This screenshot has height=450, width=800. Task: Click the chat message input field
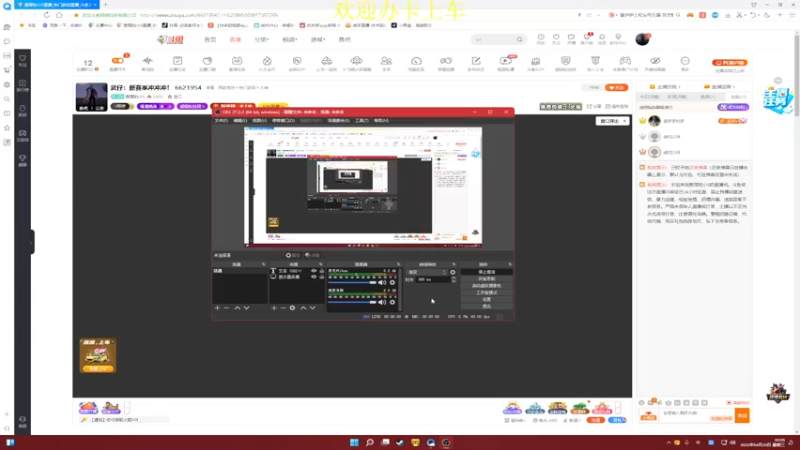click(x=697, y=415)
